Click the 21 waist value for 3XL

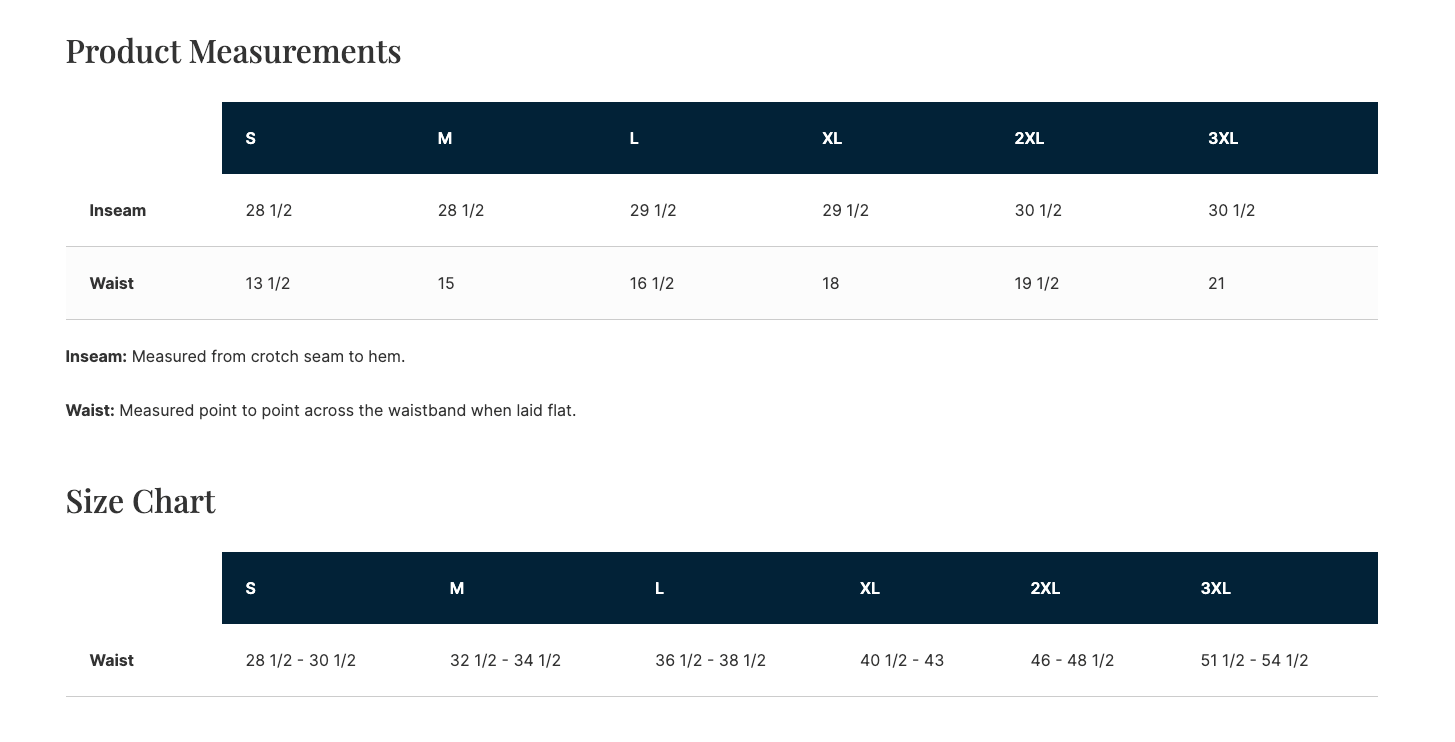1217,283
